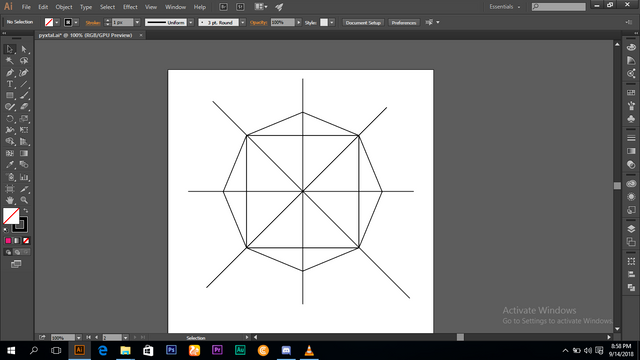This screenshot has width=640, height=360.
Task: Click Document Setup button
Action: pyautogui.click(x=363, y=22)
